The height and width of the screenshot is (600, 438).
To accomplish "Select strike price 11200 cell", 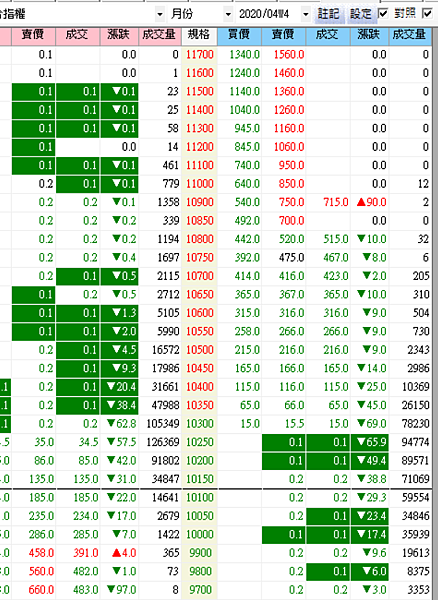I will click(199, 147).
